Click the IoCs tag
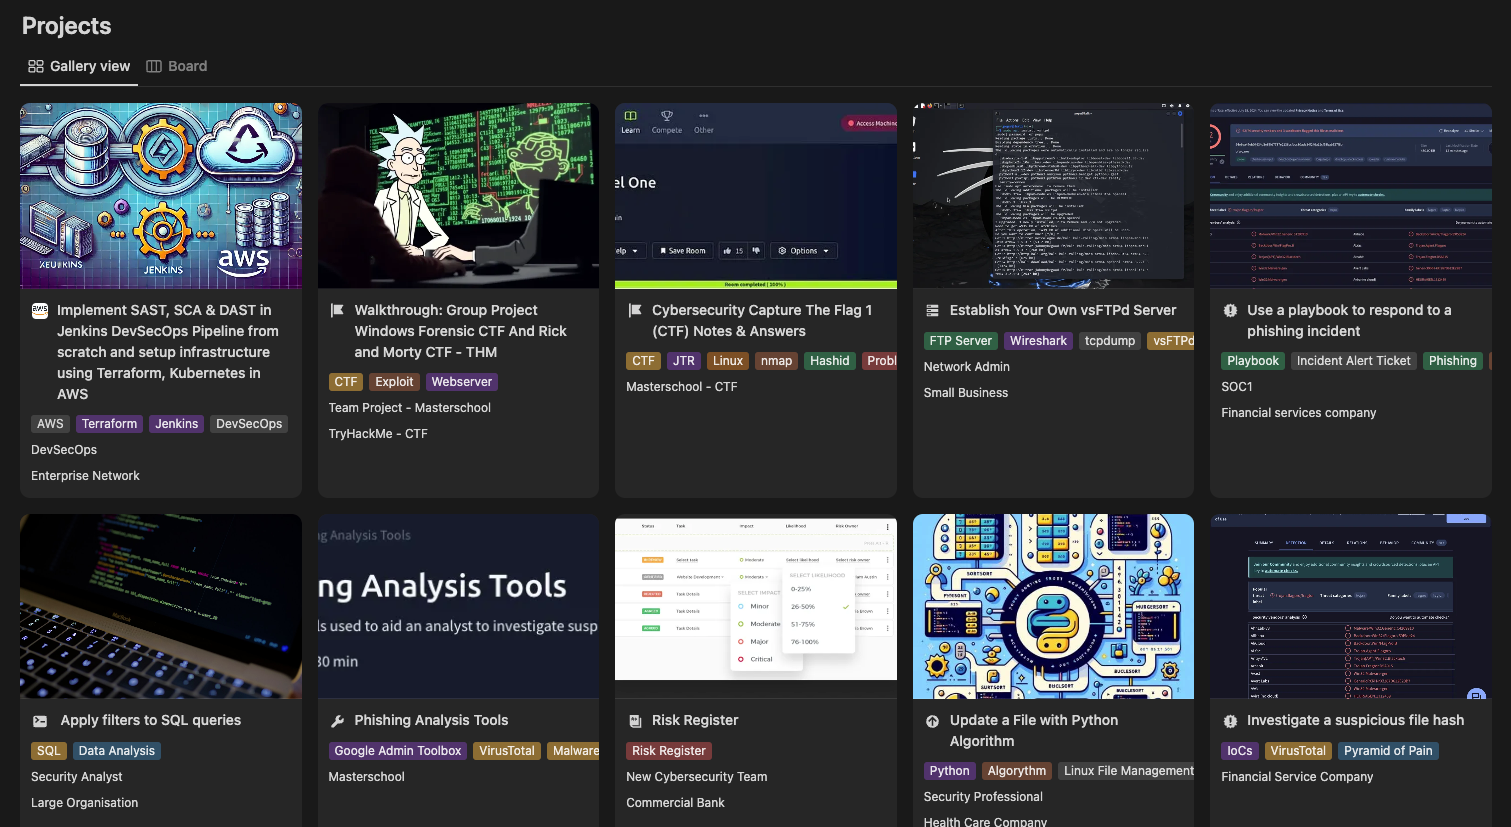The width and height of the screenshot is (1511, 827). pos(1240,751)
